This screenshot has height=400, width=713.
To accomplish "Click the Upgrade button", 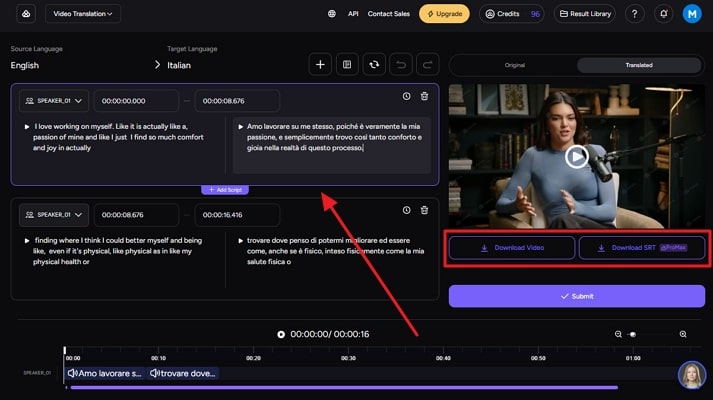I will [x=444, y=14].
